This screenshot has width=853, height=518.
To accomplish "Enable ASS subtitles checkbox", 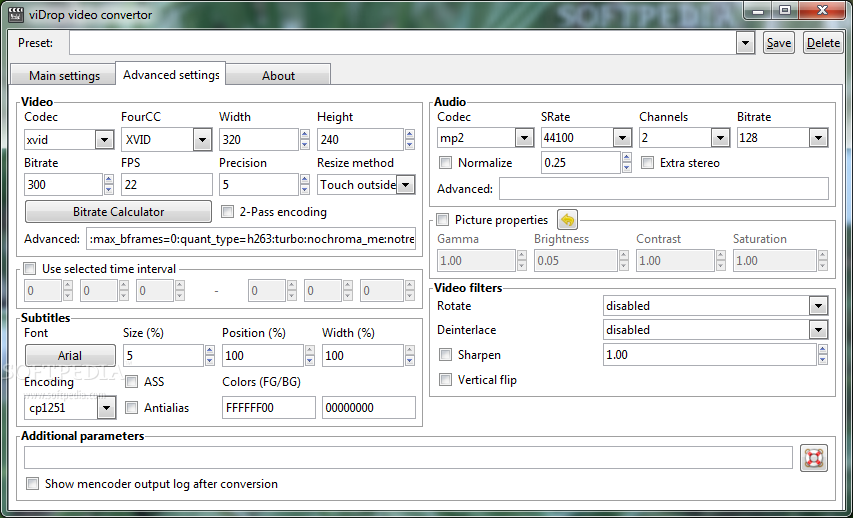I will 132,382.
